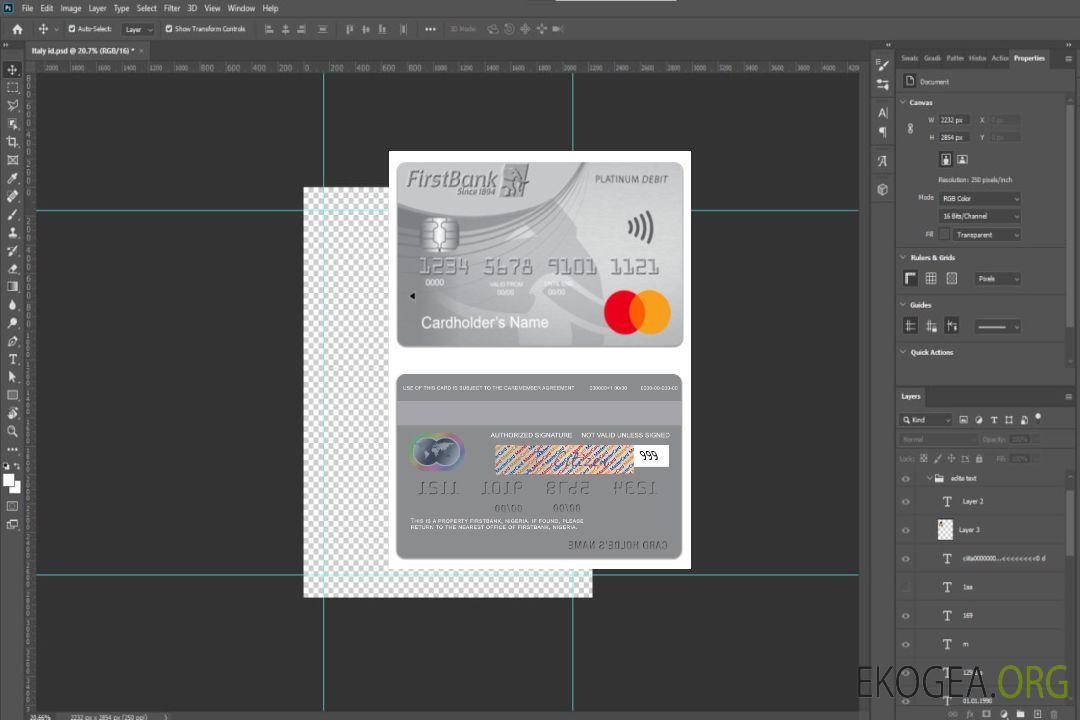Open the 3D panel cube icon

(883, 189)
